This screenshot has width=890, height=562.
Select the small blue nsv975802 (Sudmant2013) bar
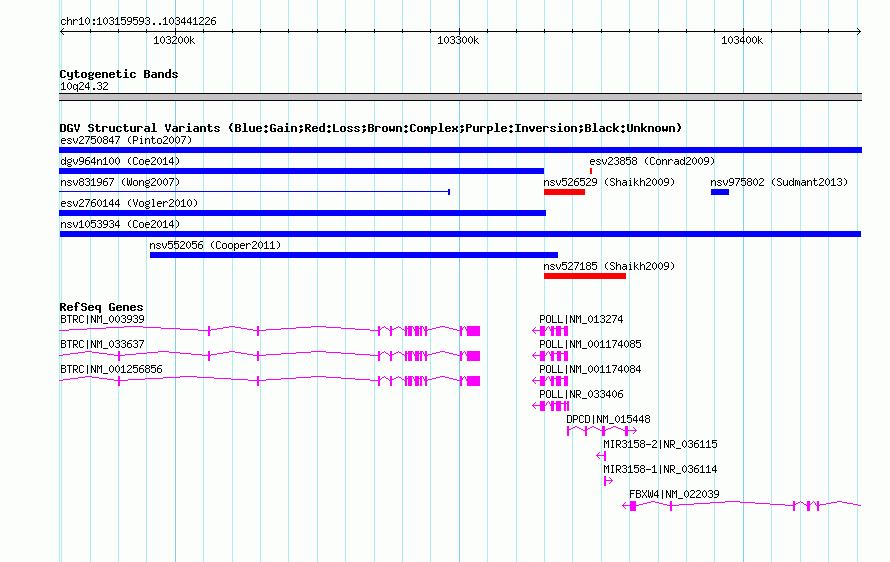[x=720, y=192]
